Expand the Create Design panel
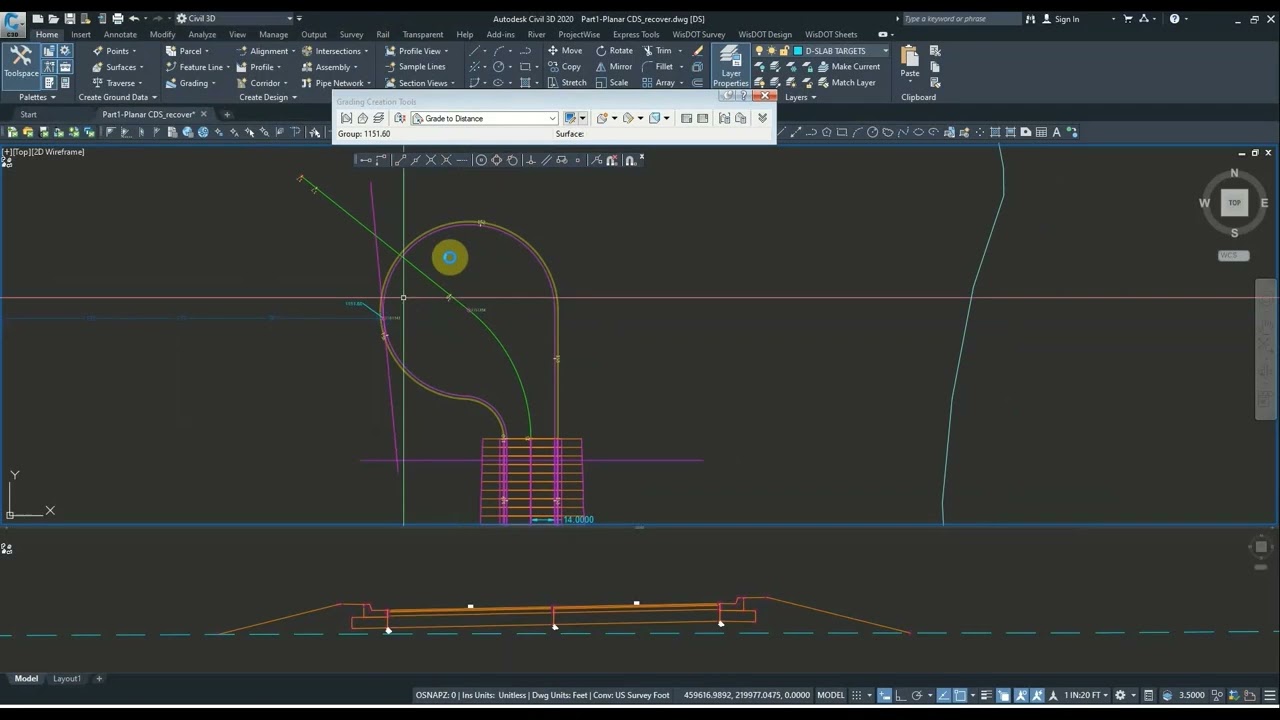 pos(268,97)
